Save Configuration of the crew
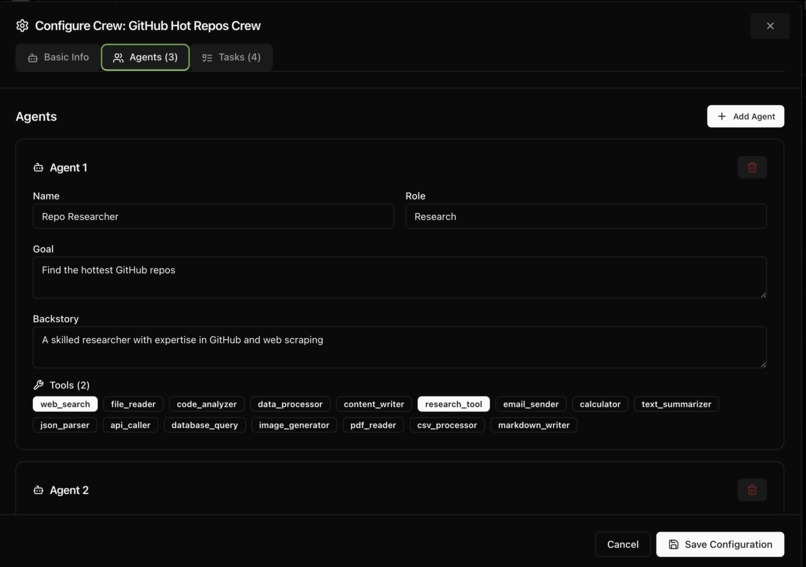806x567 pixels. click(720, 544)
